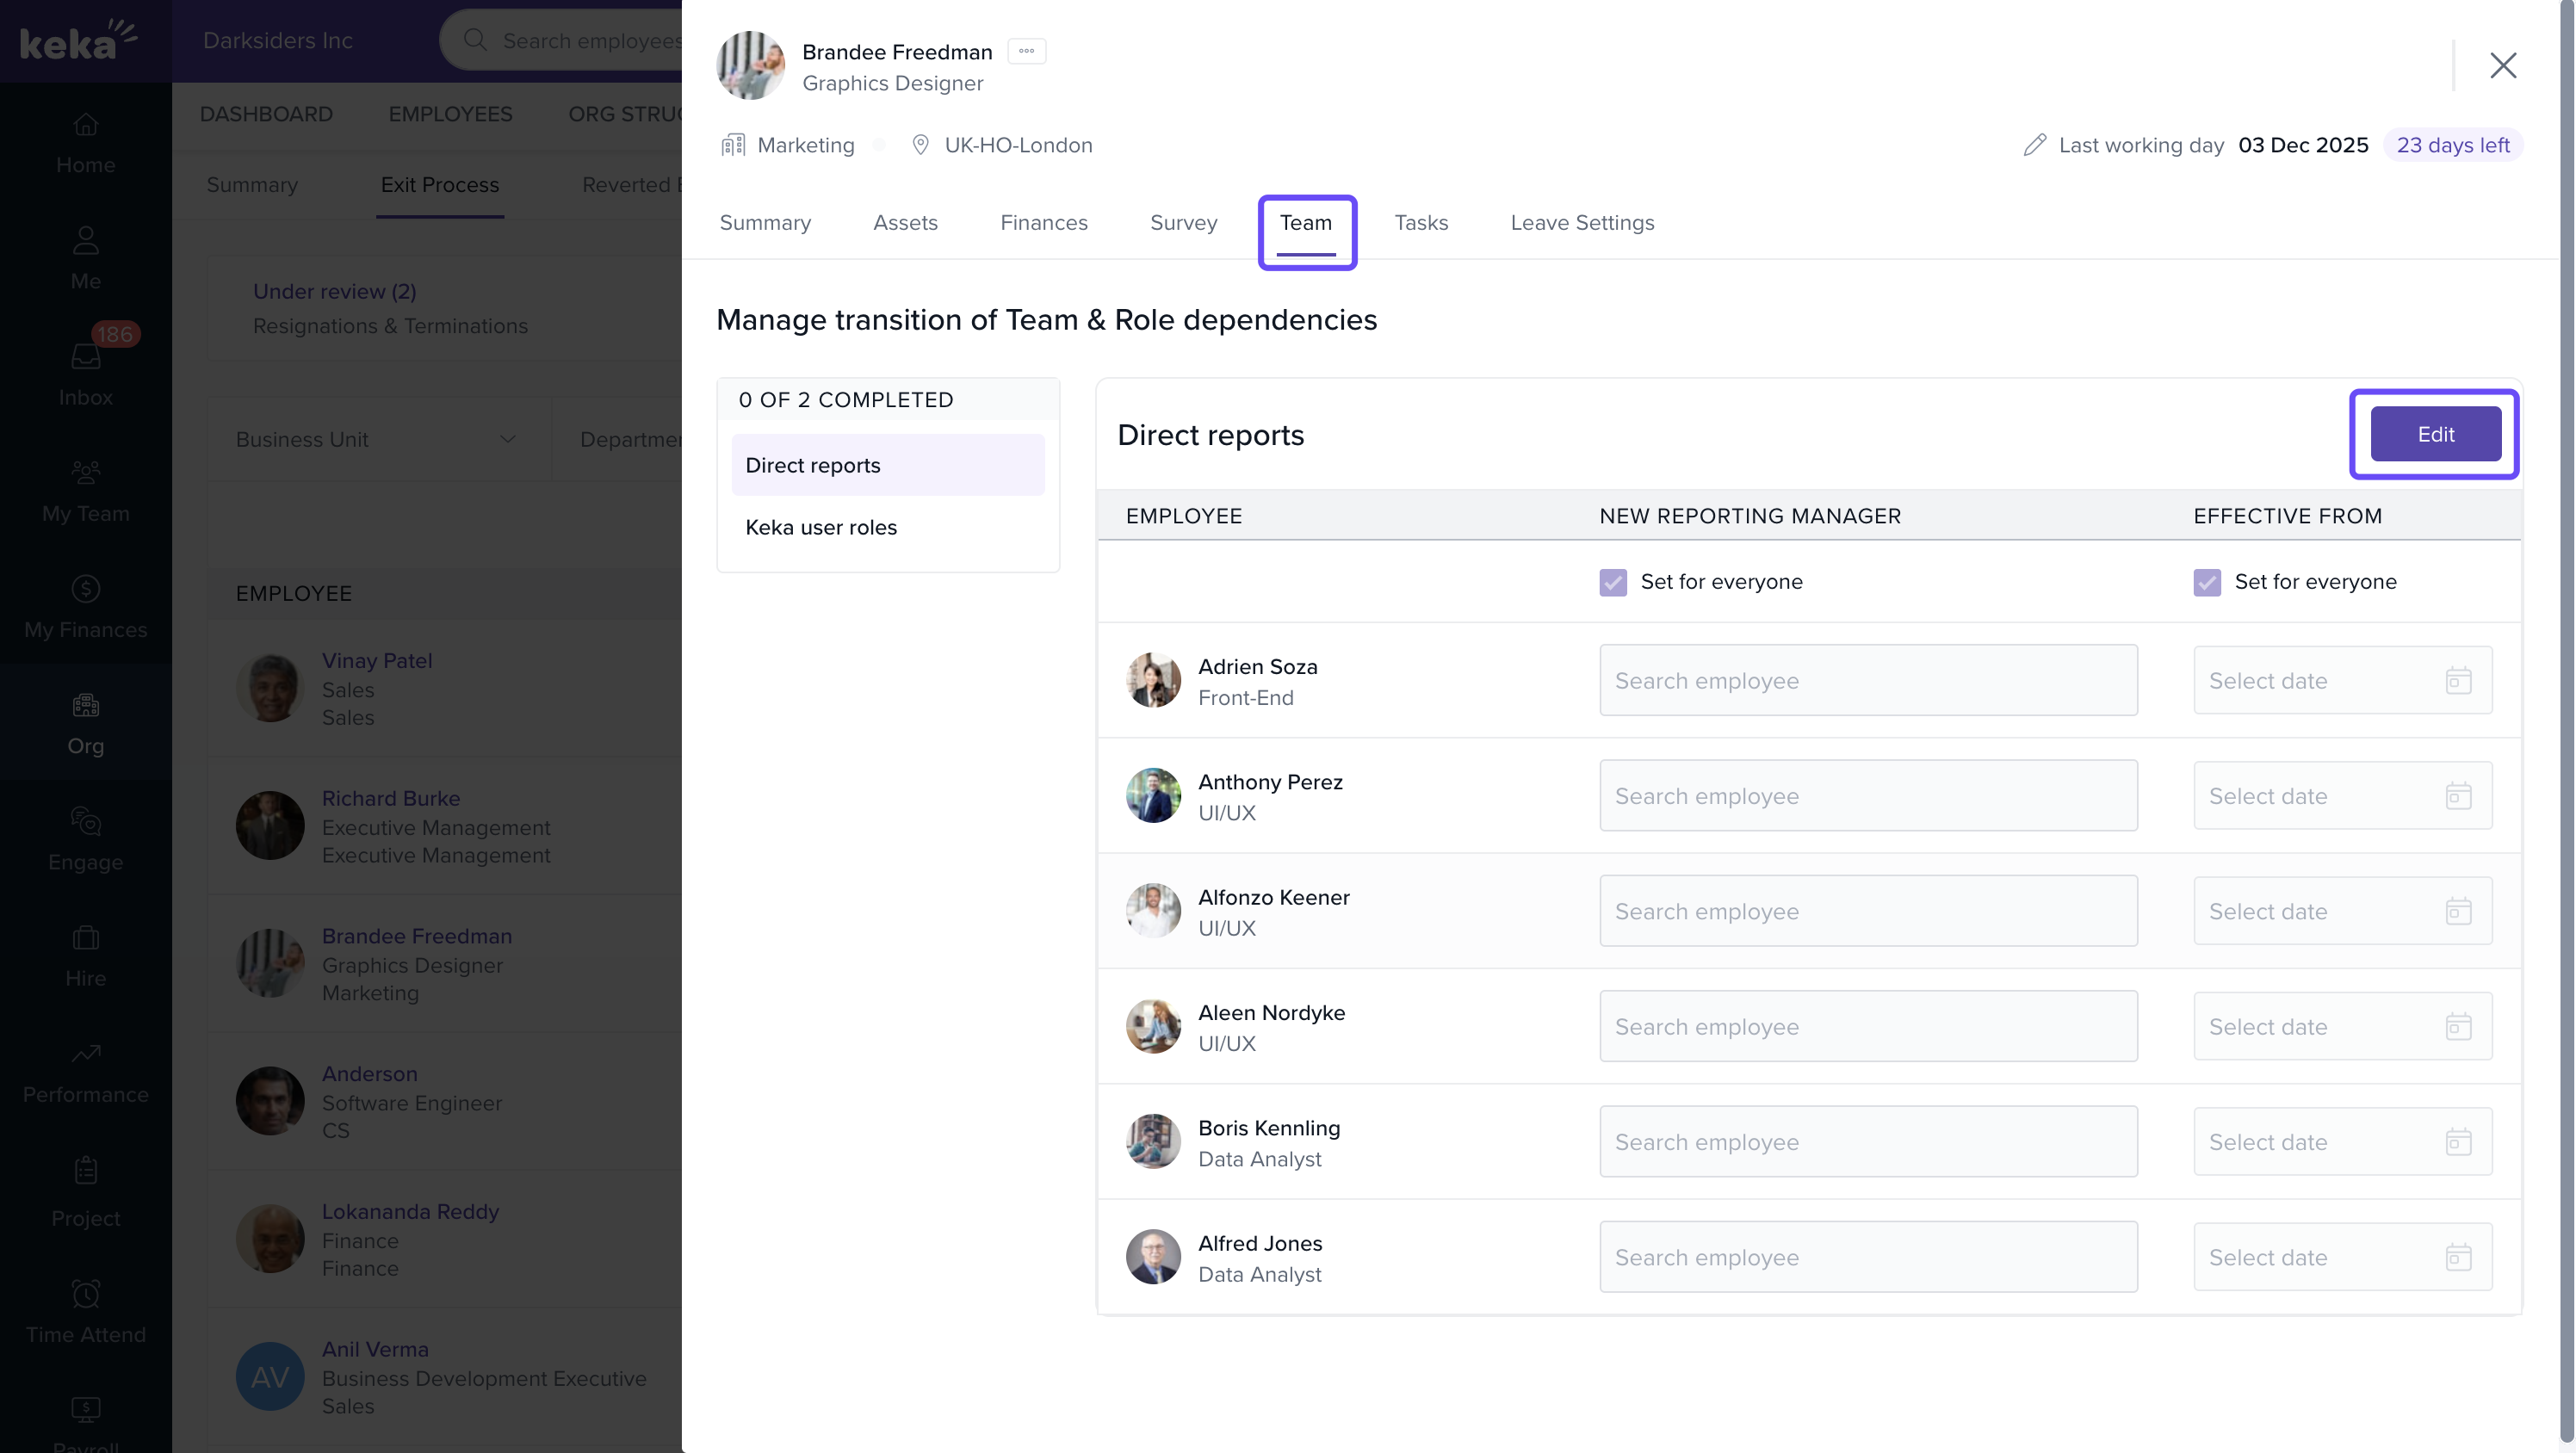Switch to the Tasks tab
Image resolution: width=2576 pixels, height=1453 pixels.
(1420, 223)
